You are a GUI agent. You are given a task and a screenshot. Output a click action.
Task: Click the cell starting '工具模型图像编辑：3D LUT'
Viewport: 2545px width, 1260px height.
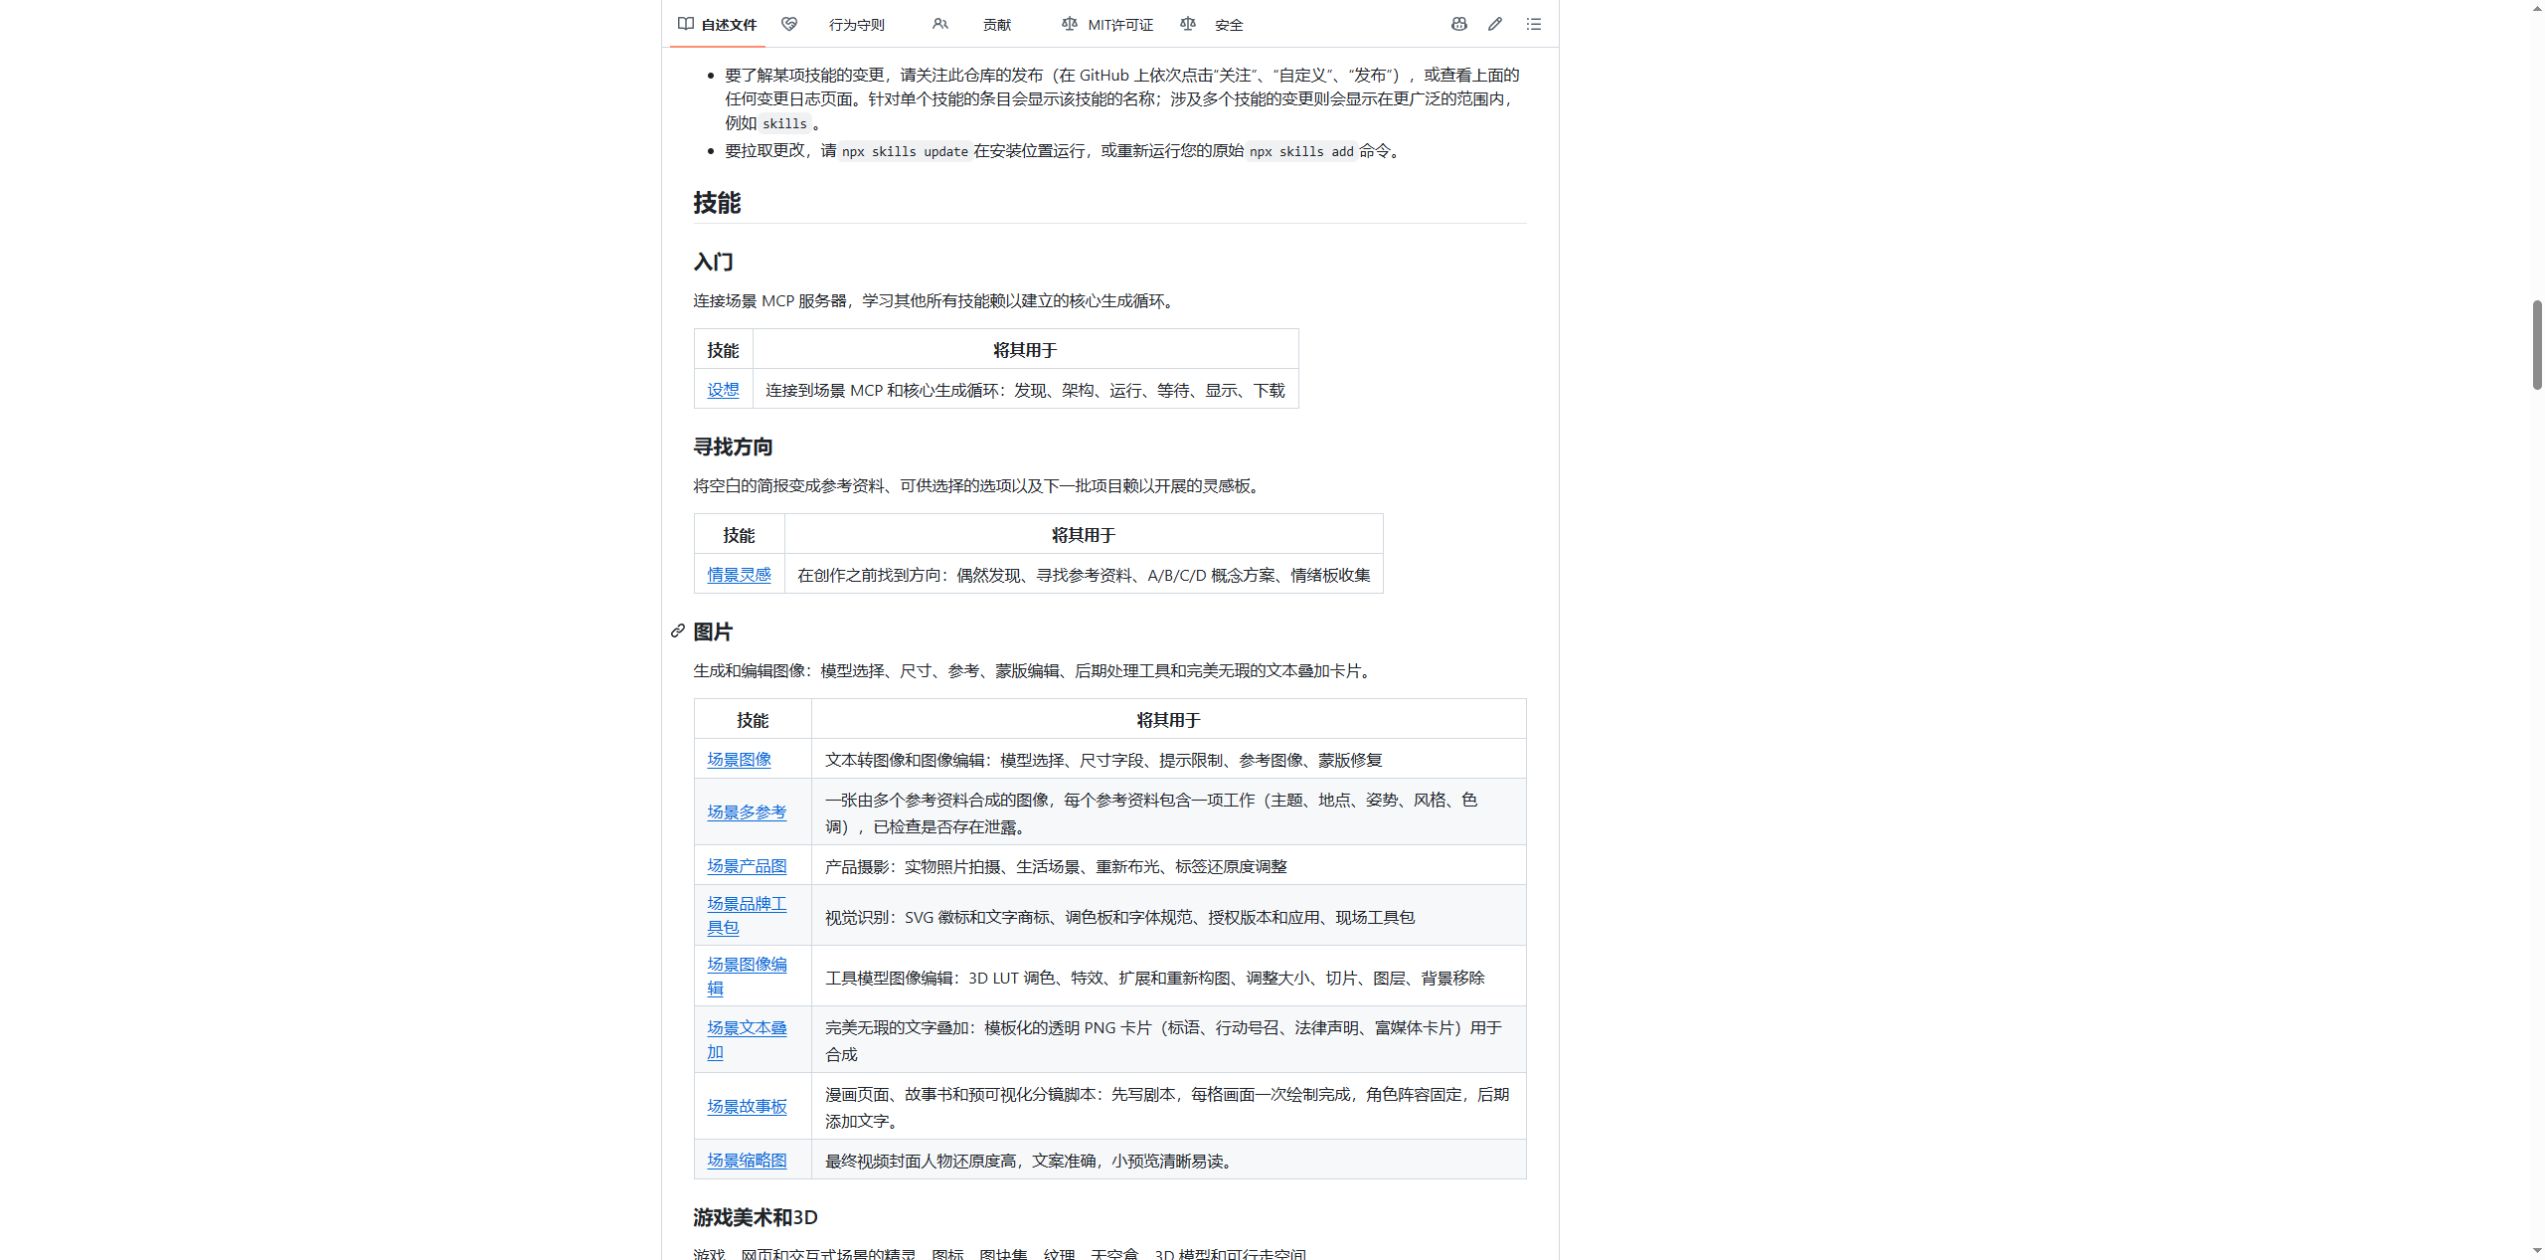point(1168,977)
